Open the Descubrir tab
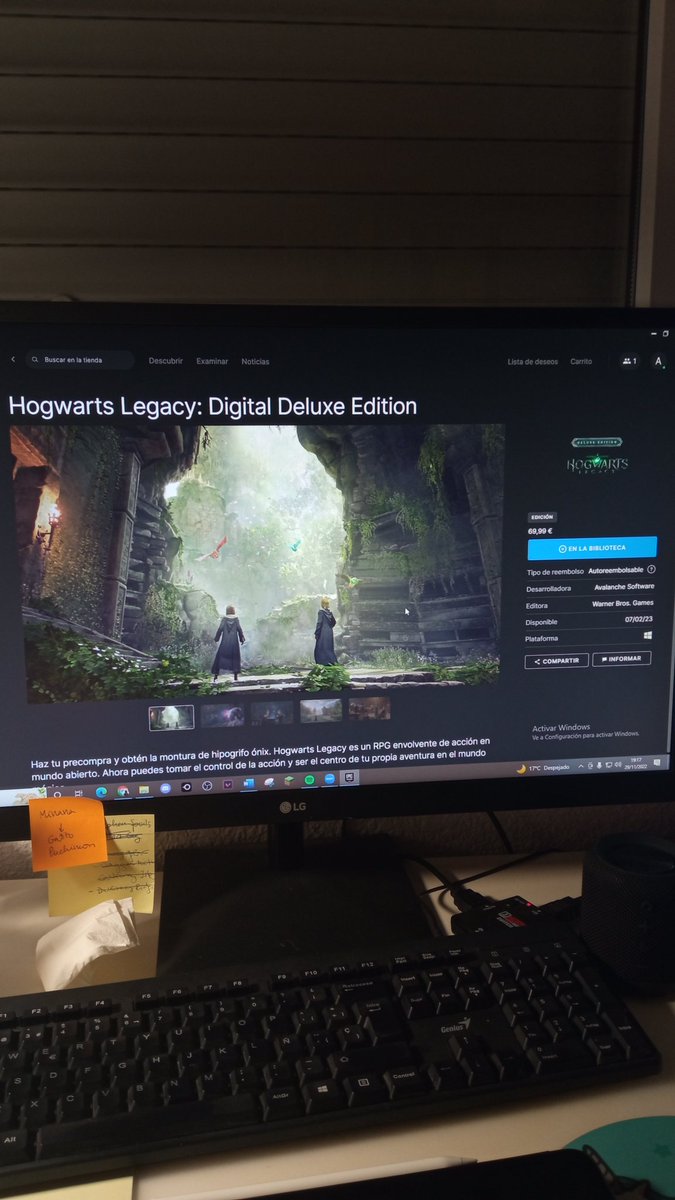 166,361
